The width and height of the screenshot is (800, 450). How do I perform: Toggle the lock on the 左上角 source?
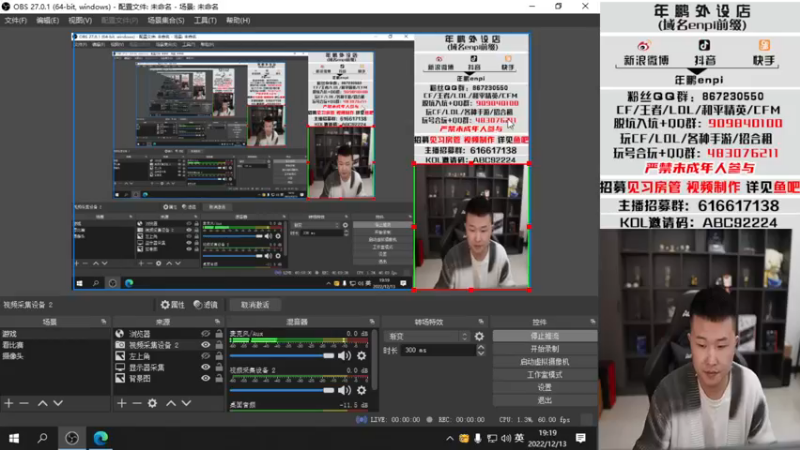[x=219, y=356]
